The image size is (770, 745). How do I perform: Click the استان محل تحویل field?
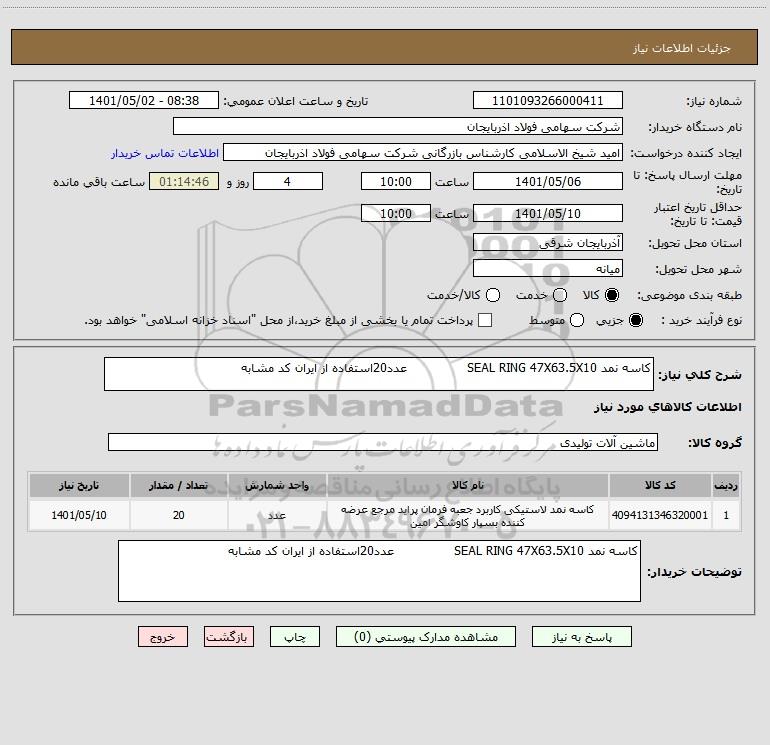click(548, 243)
